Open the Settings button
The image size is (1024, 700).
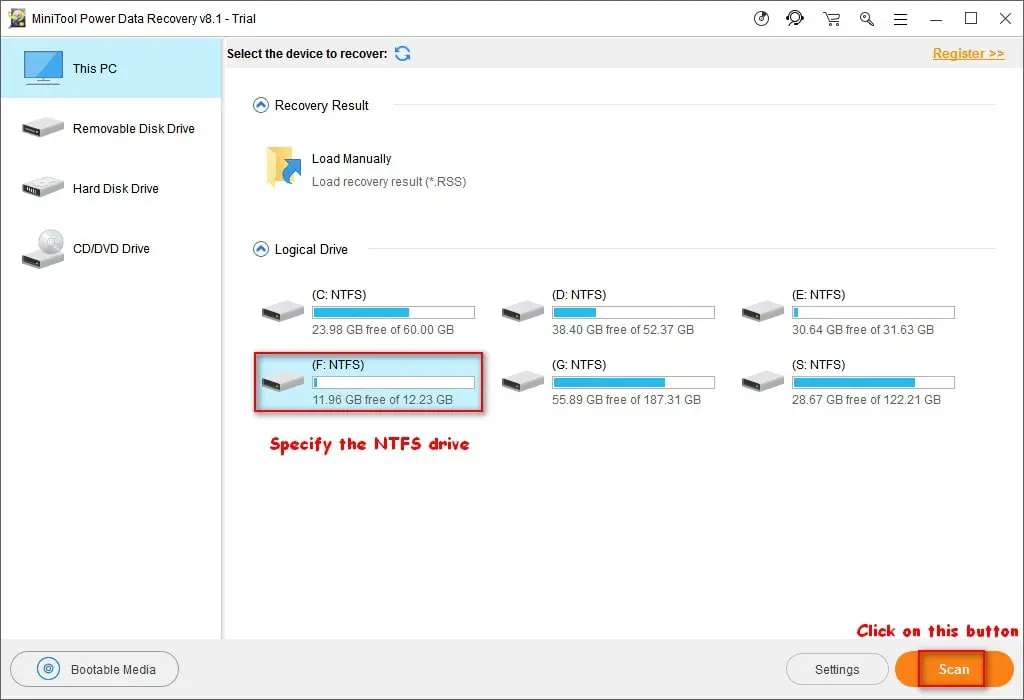[x=837, y=669]
